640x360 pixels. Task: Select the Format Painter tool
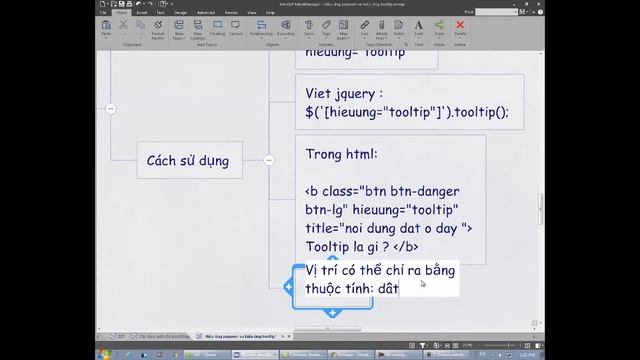click(158, 26)
